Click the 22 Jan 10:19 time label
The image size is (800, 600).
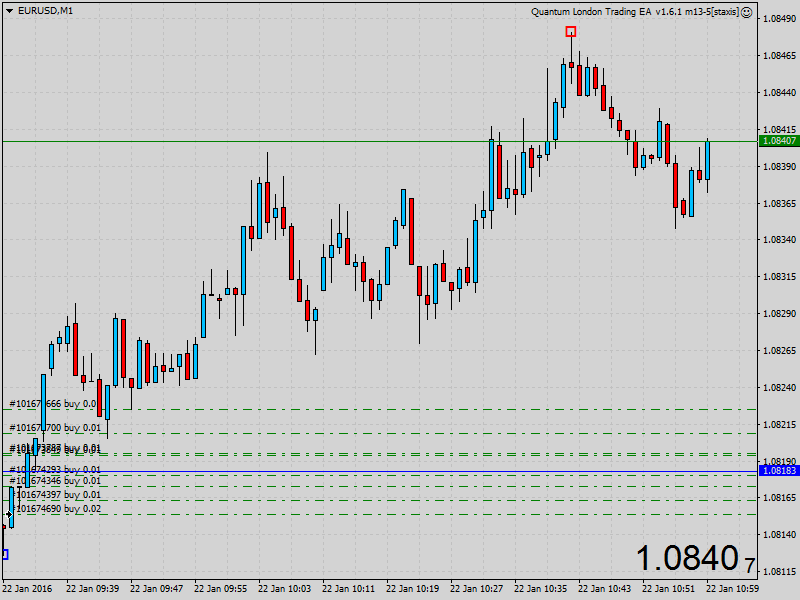point(413,589)
